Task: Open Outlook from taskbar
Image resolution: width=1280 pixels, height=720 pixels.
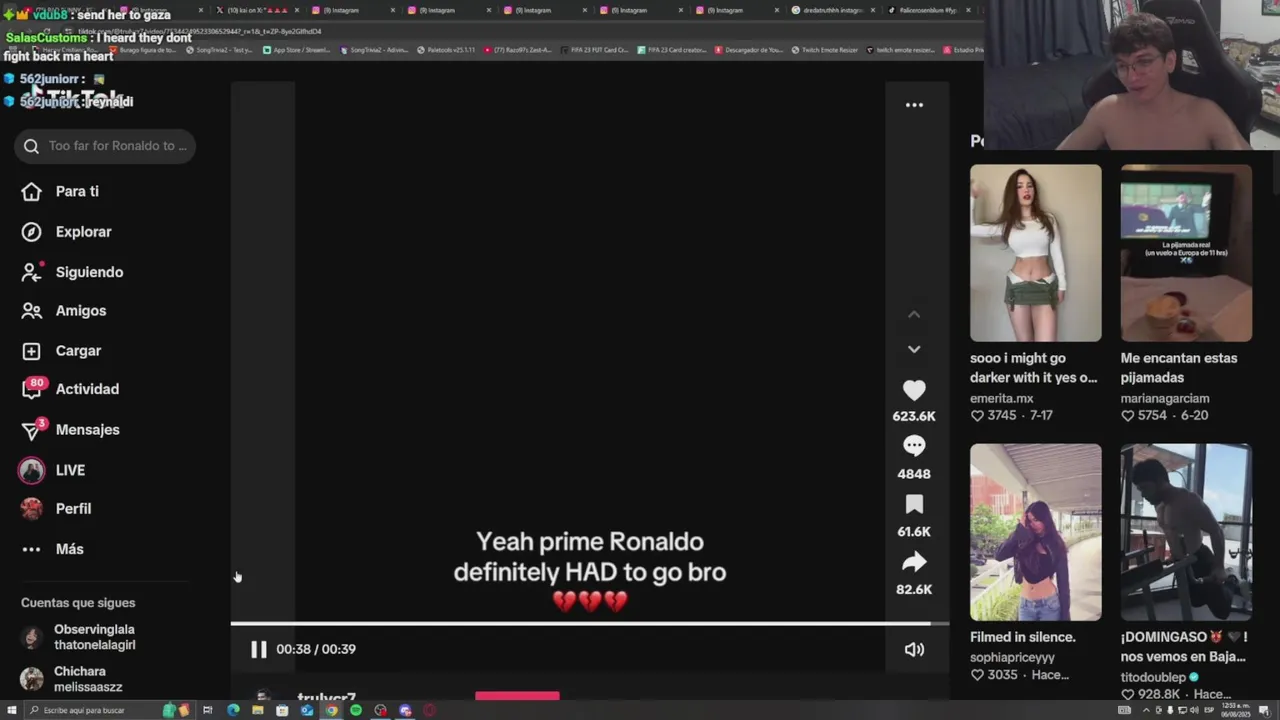Action: click(307, 710)
